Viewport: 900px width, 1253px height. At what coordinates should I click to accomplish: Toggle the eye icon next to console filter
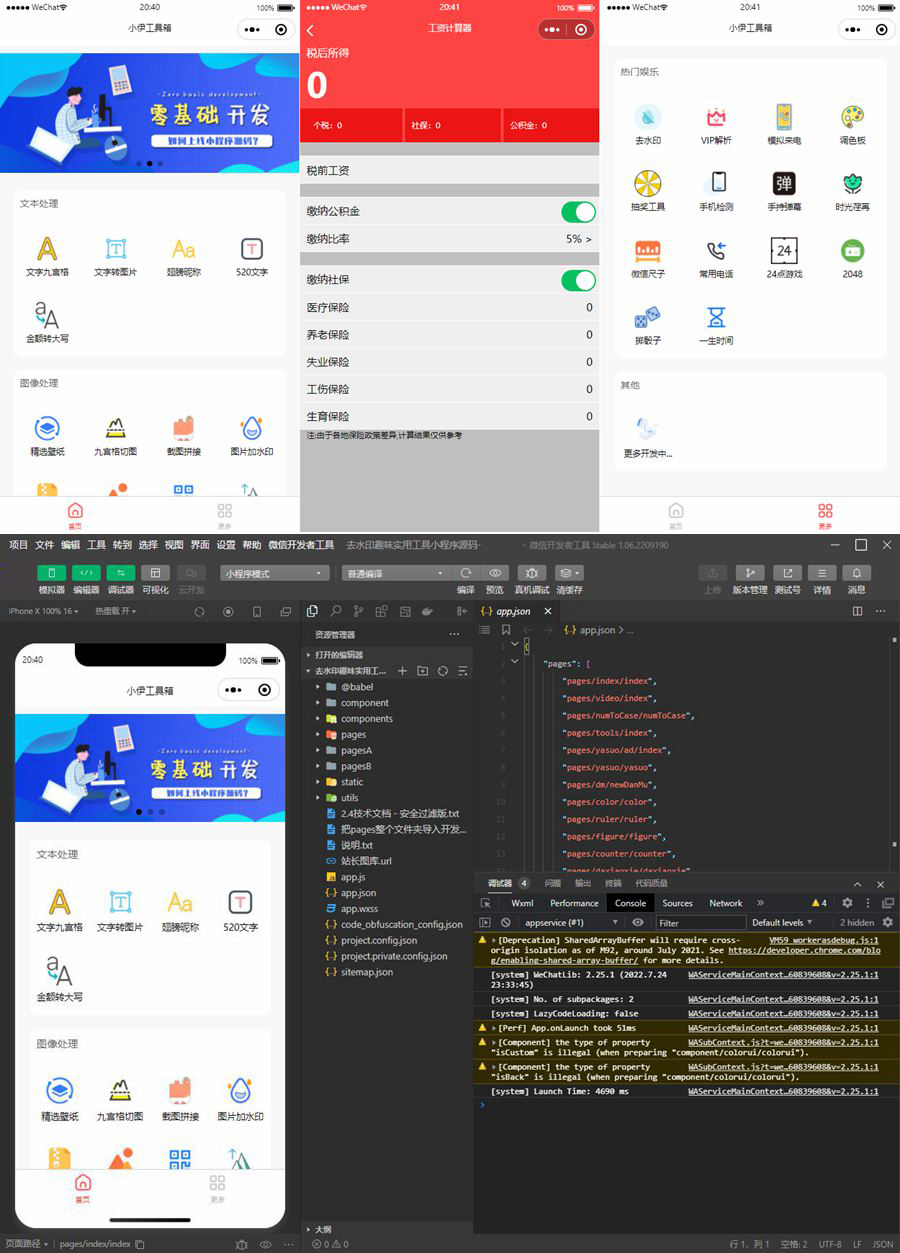(x=638, y=922)
